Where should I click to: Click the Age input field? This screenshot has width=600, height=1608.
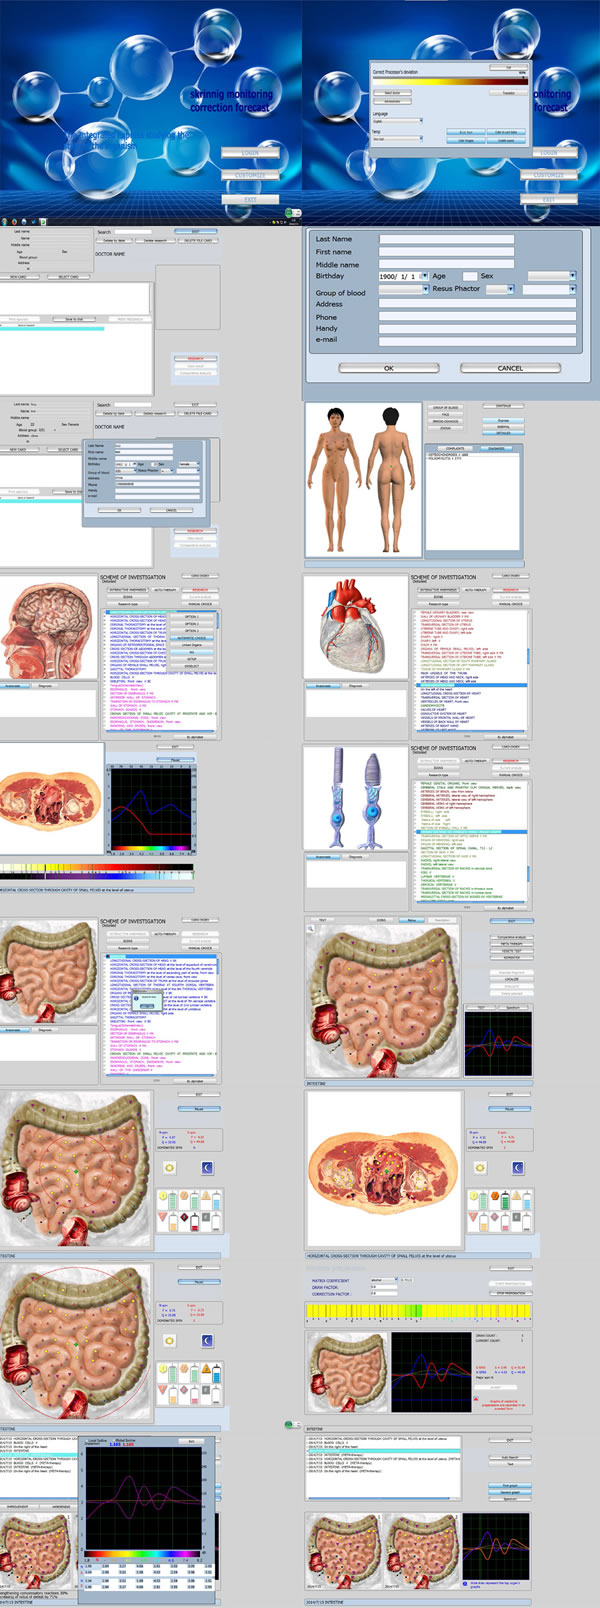coord(469,276)
